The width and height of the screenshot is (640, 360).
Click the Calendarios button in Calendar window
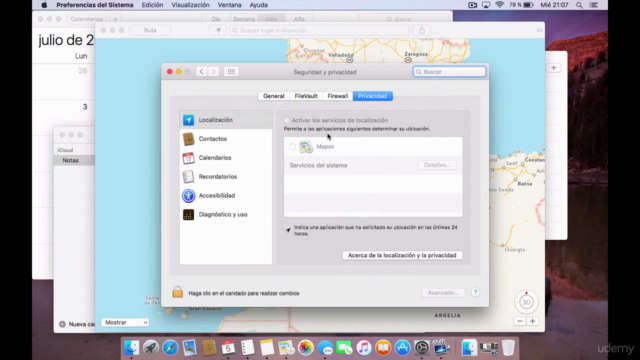click(87, 19)
